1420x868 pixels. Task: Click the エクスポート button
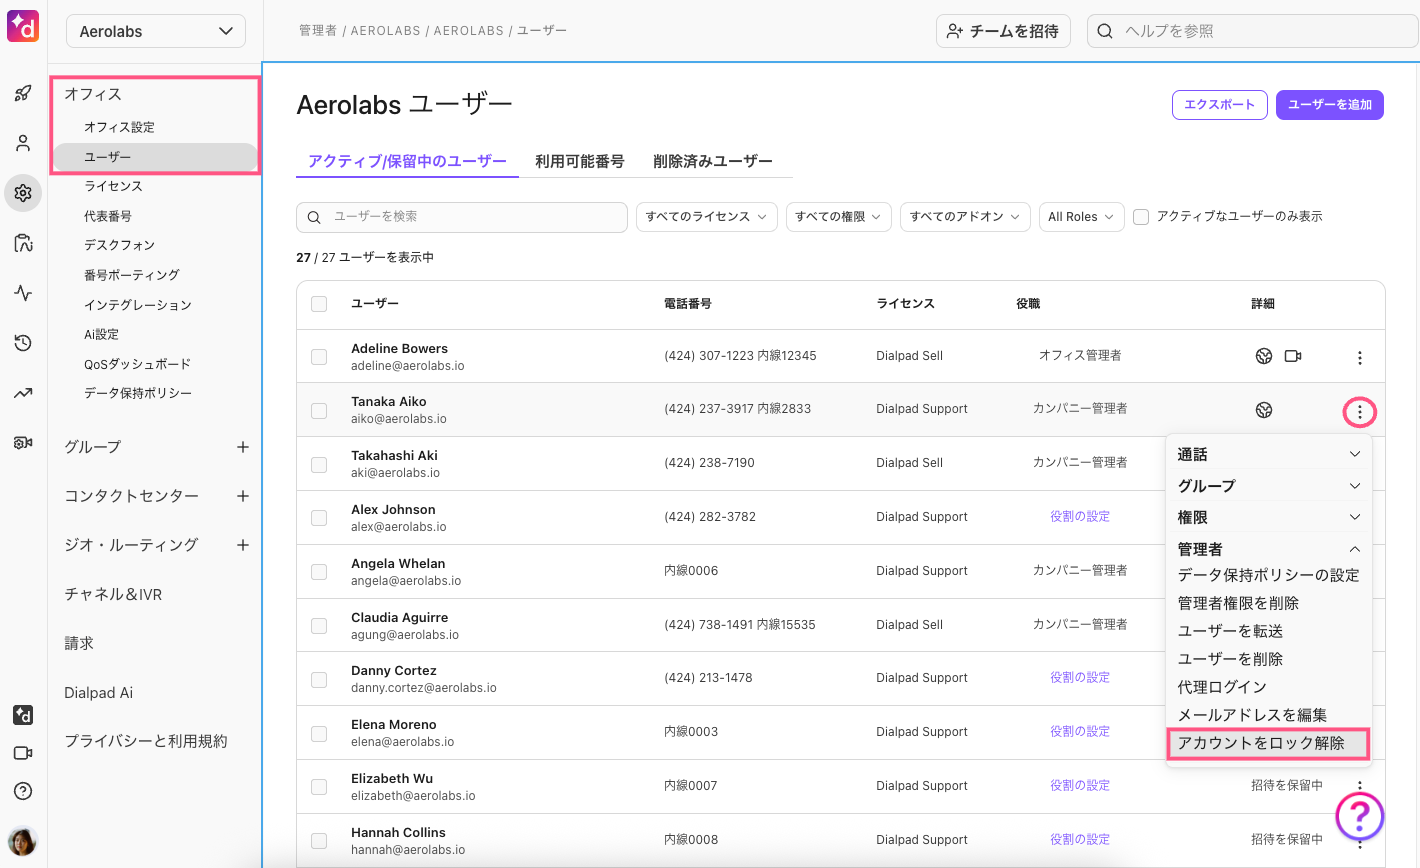1220,105
